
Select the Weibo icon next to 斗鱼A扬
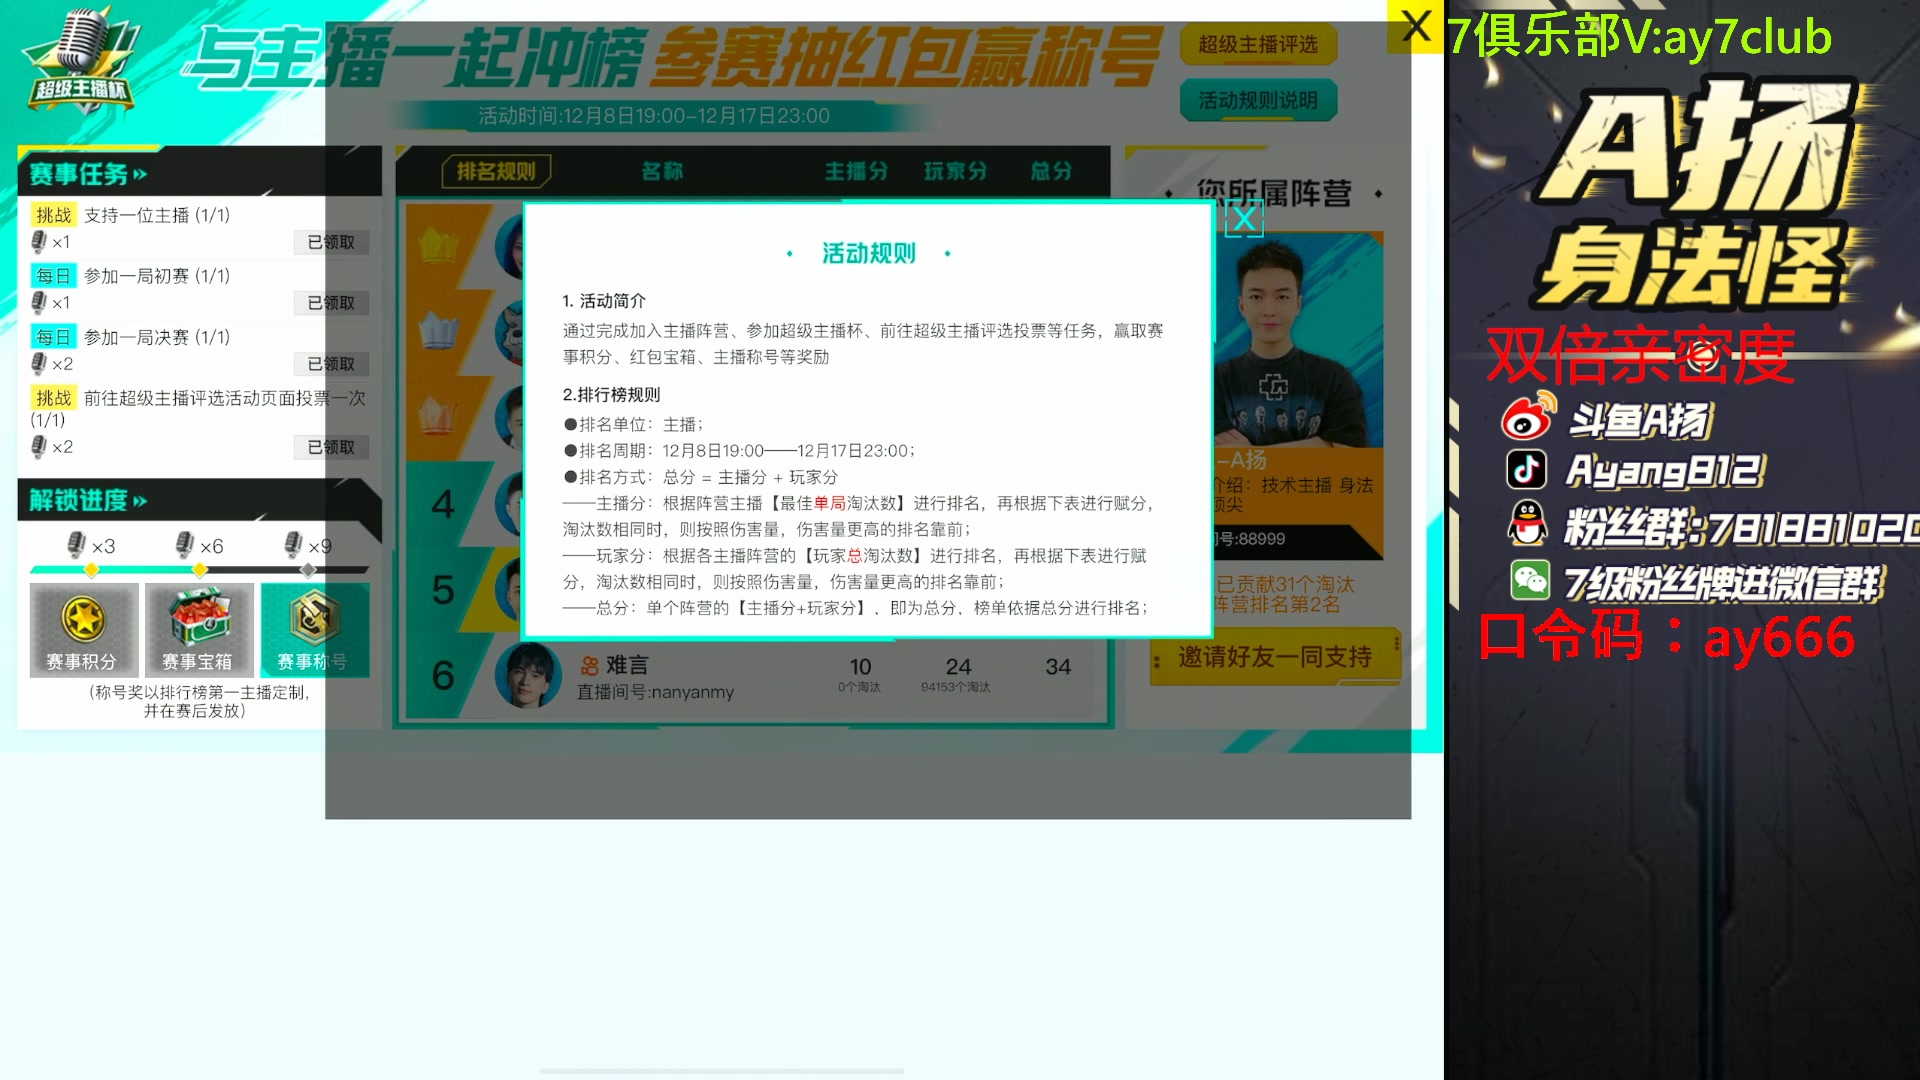click(1527, 418)
